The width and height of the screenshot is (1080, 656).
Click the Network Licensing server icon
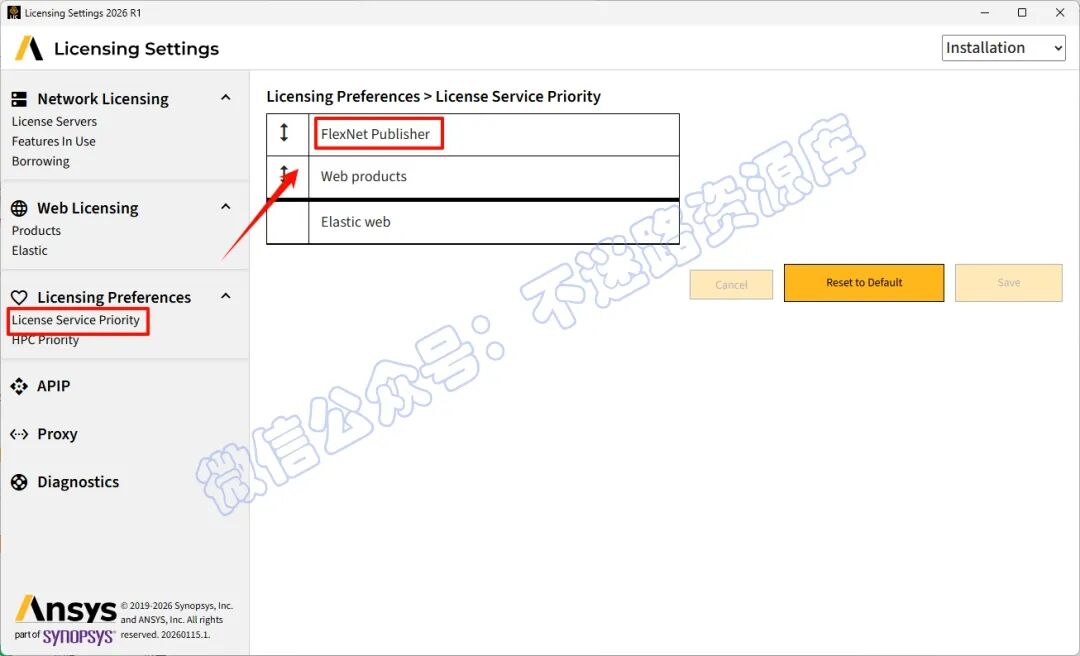(19, 99)
